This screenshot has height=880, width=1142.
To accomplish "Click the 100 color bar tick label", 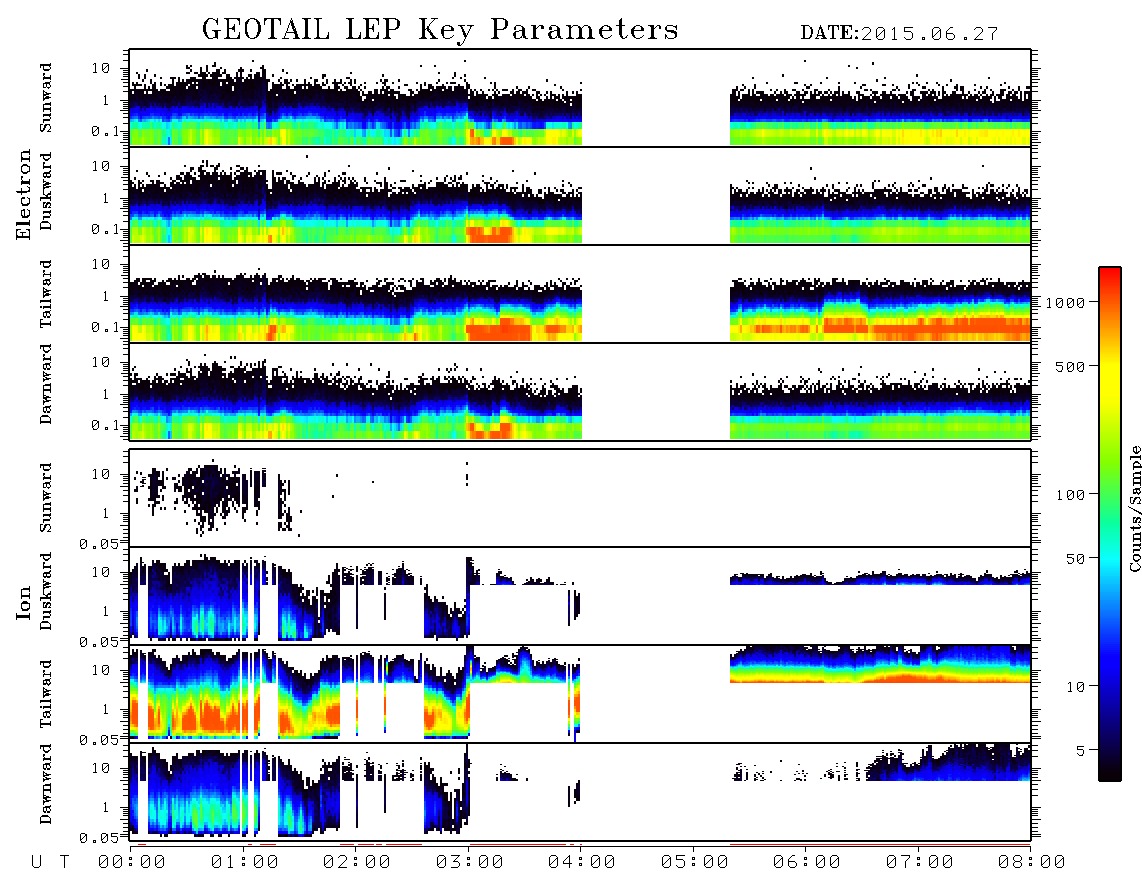I will tap(1071, 495).
